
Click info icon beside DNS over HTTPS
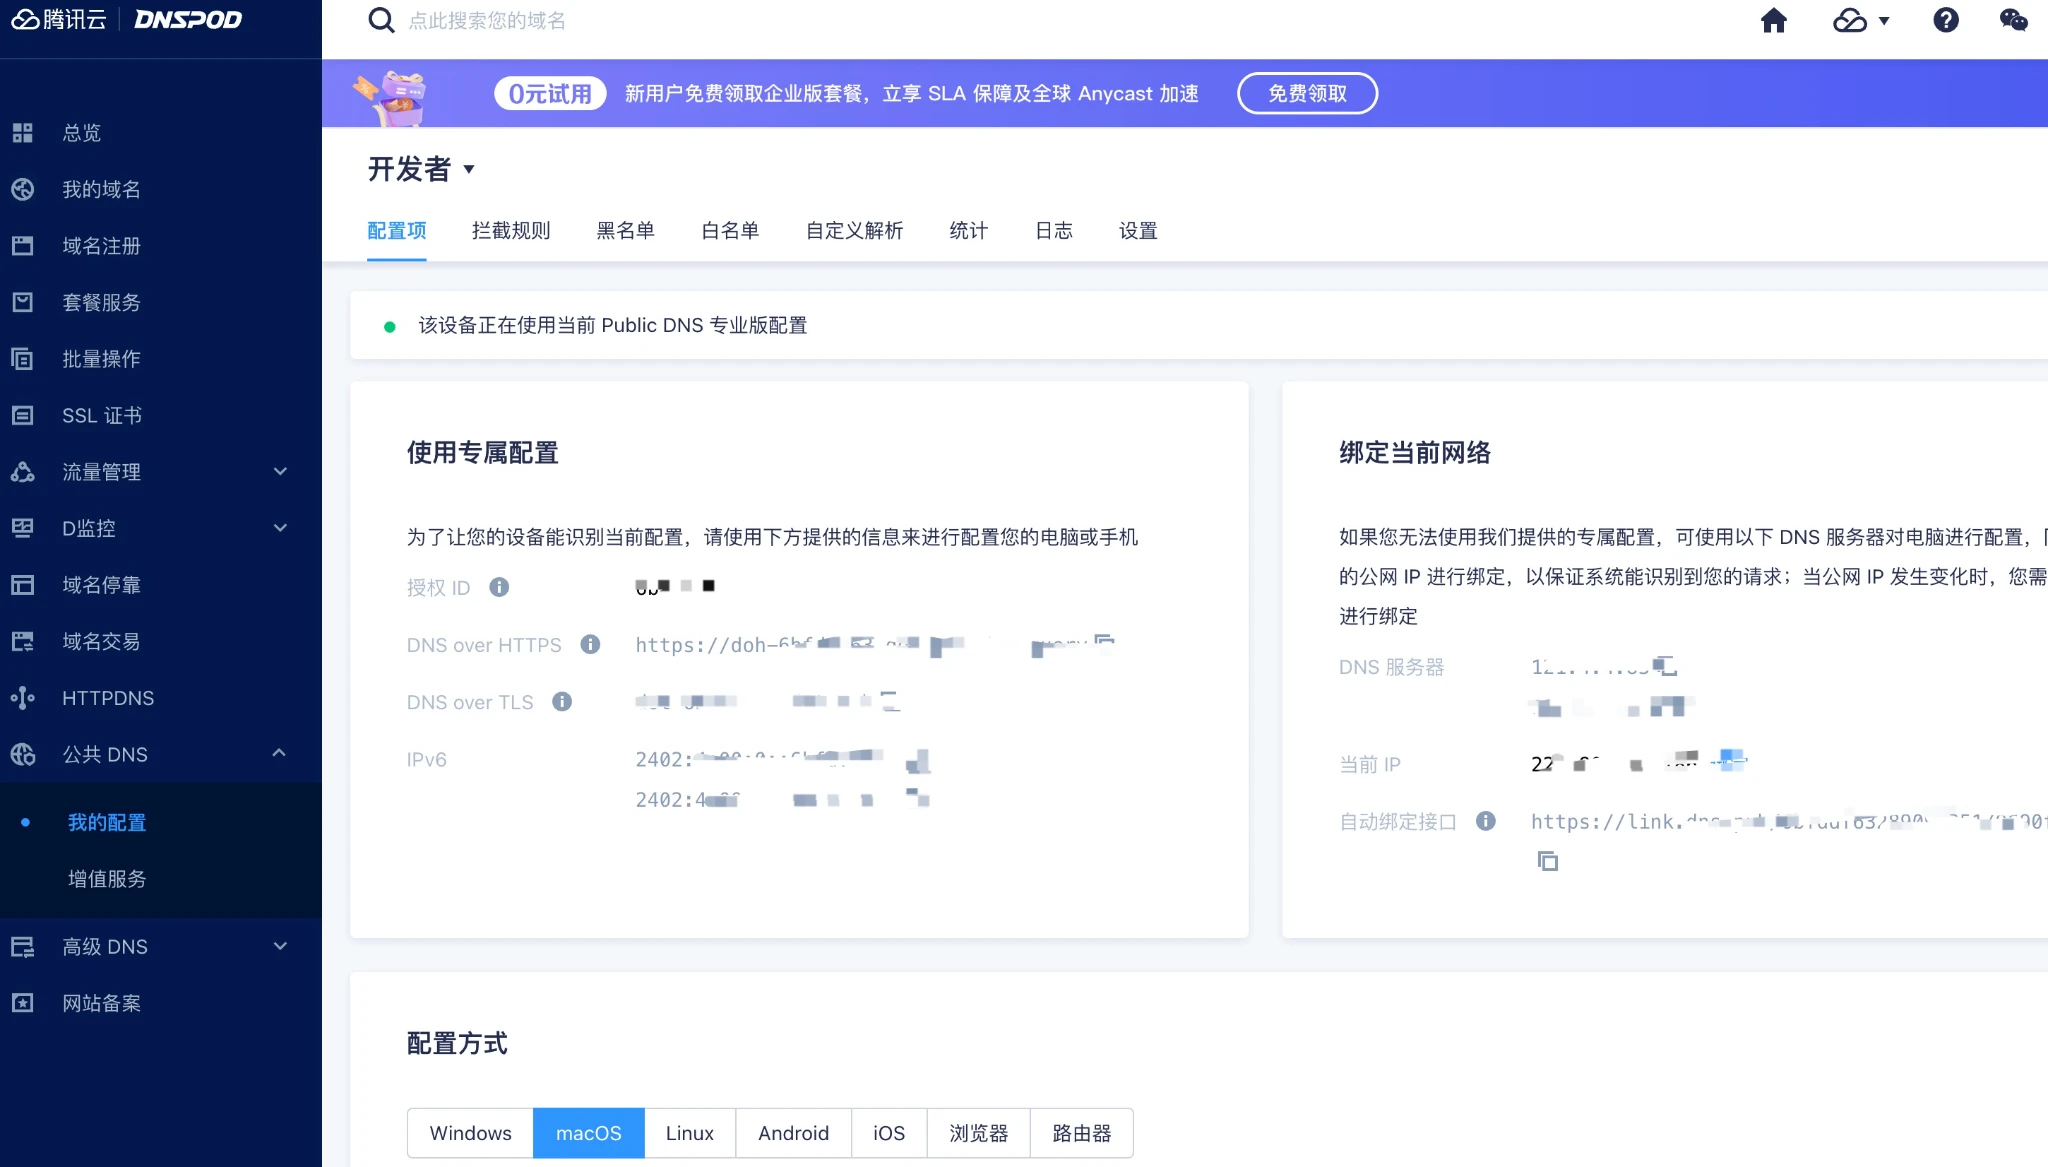tap(590, 645)
